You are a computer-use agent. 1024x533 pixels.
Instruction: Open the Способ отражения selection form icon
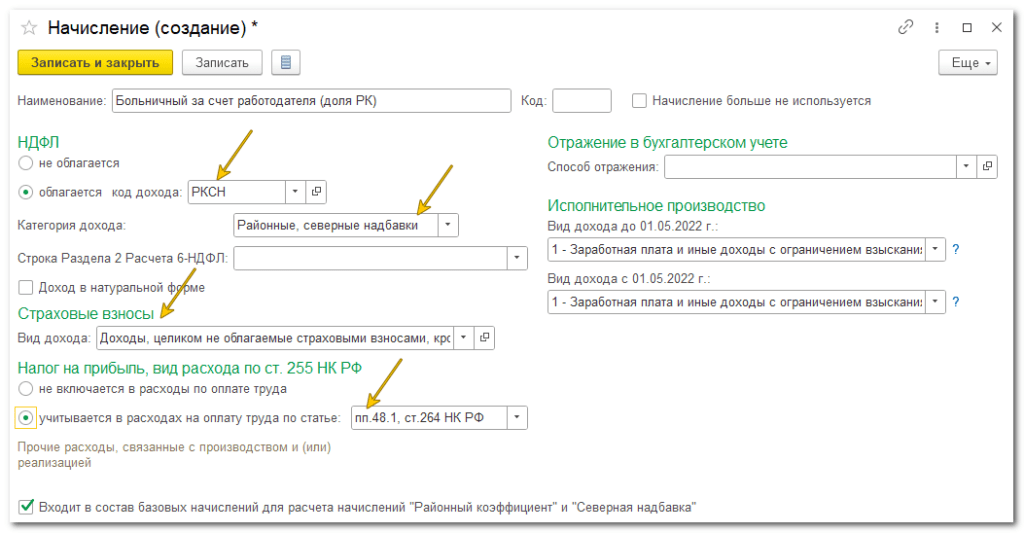987,167
